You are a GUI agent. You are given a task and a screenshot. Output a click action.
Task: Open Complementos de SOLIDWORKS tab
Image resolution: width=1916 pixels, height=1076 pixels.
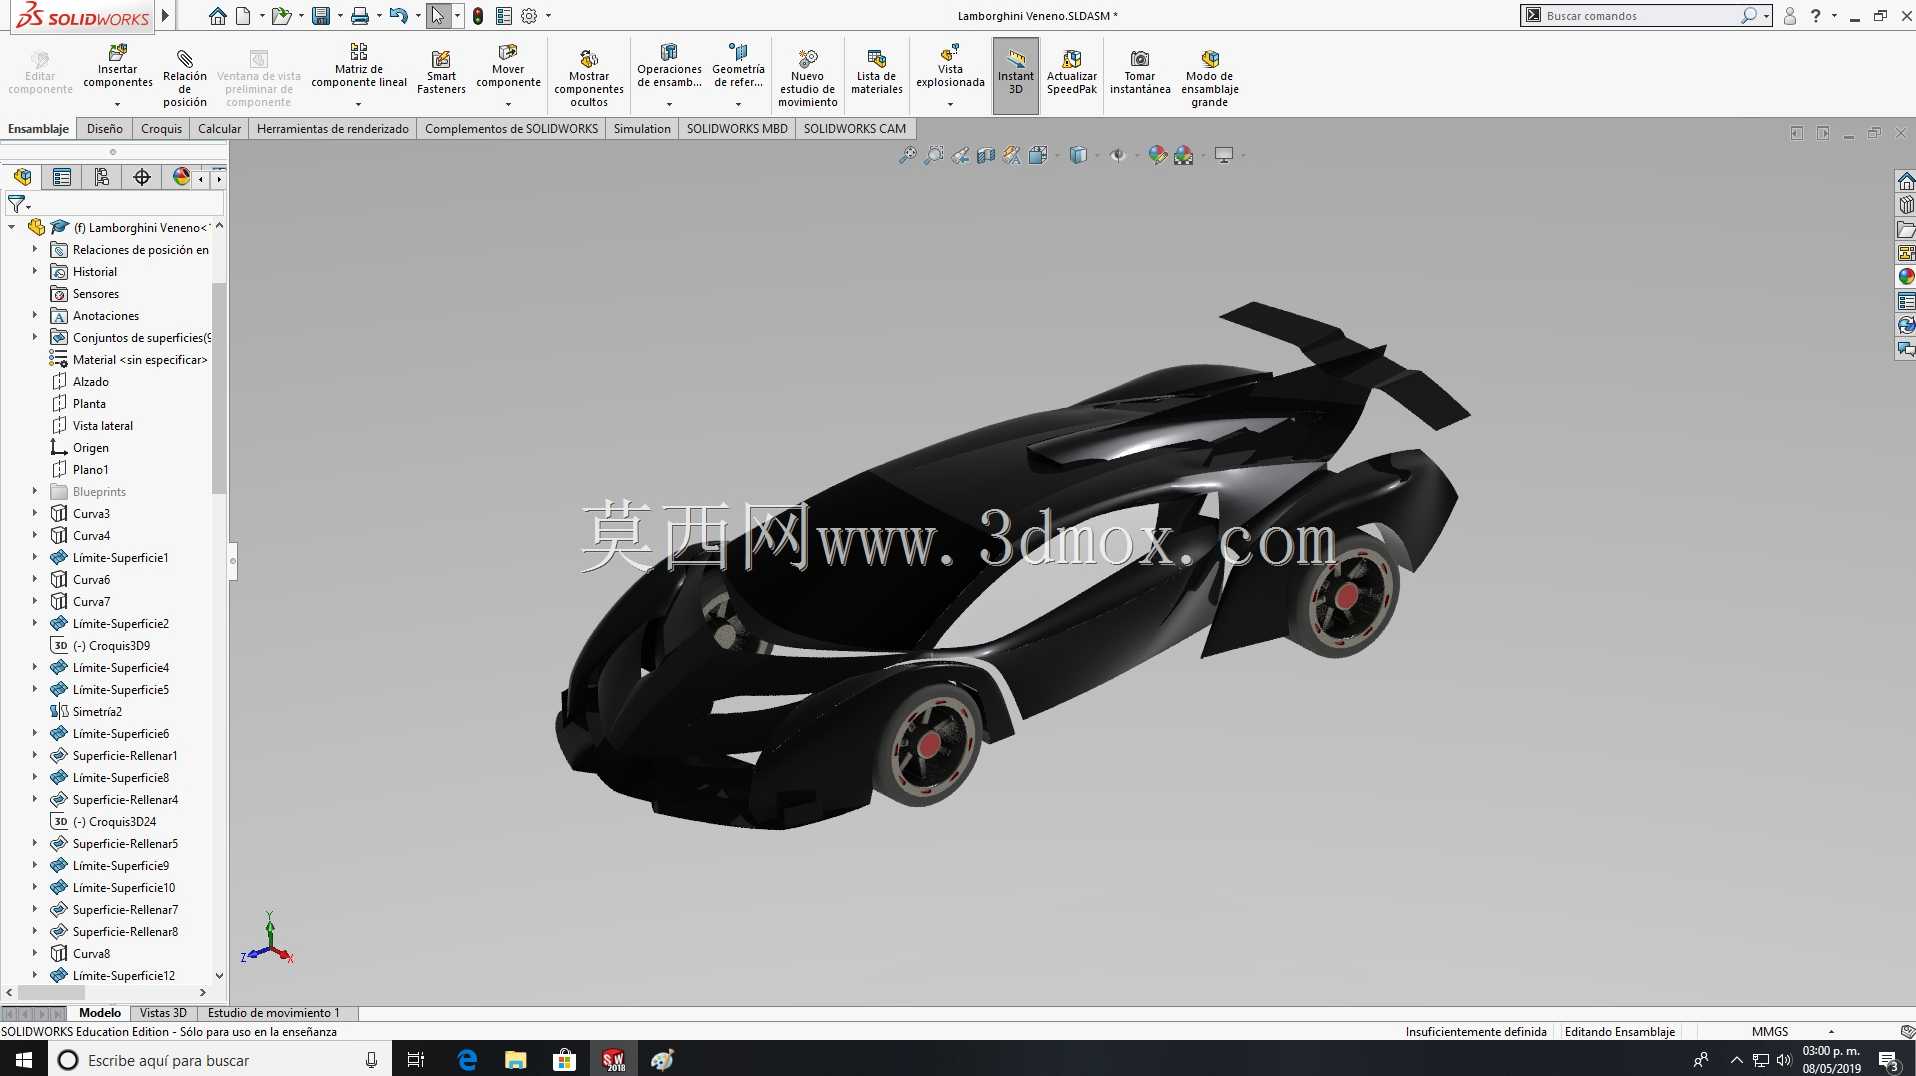[511, 129]
